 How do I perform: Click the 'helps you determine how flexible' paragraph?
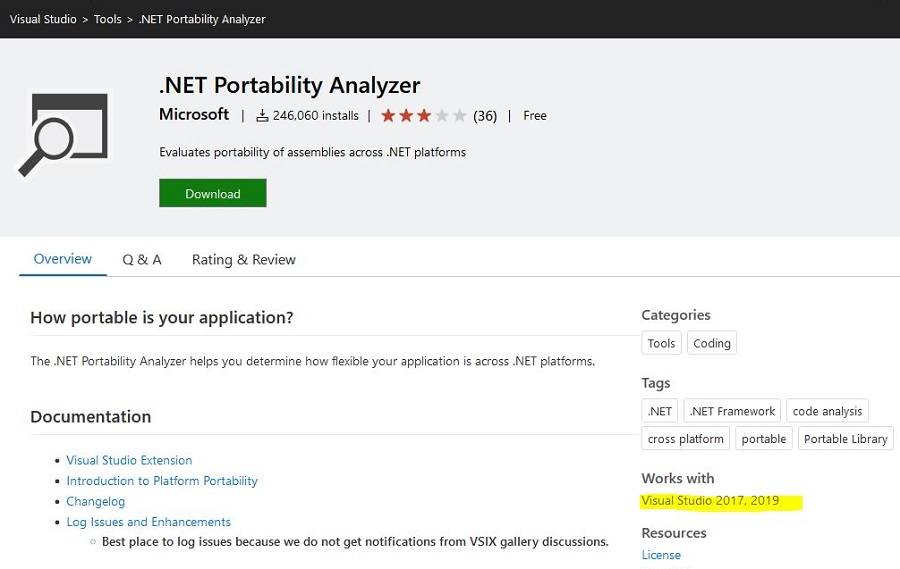click(x=312, y=361)
